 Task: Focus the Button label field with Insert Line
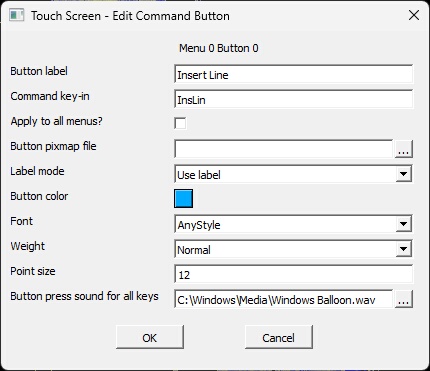tap(293, 74)
